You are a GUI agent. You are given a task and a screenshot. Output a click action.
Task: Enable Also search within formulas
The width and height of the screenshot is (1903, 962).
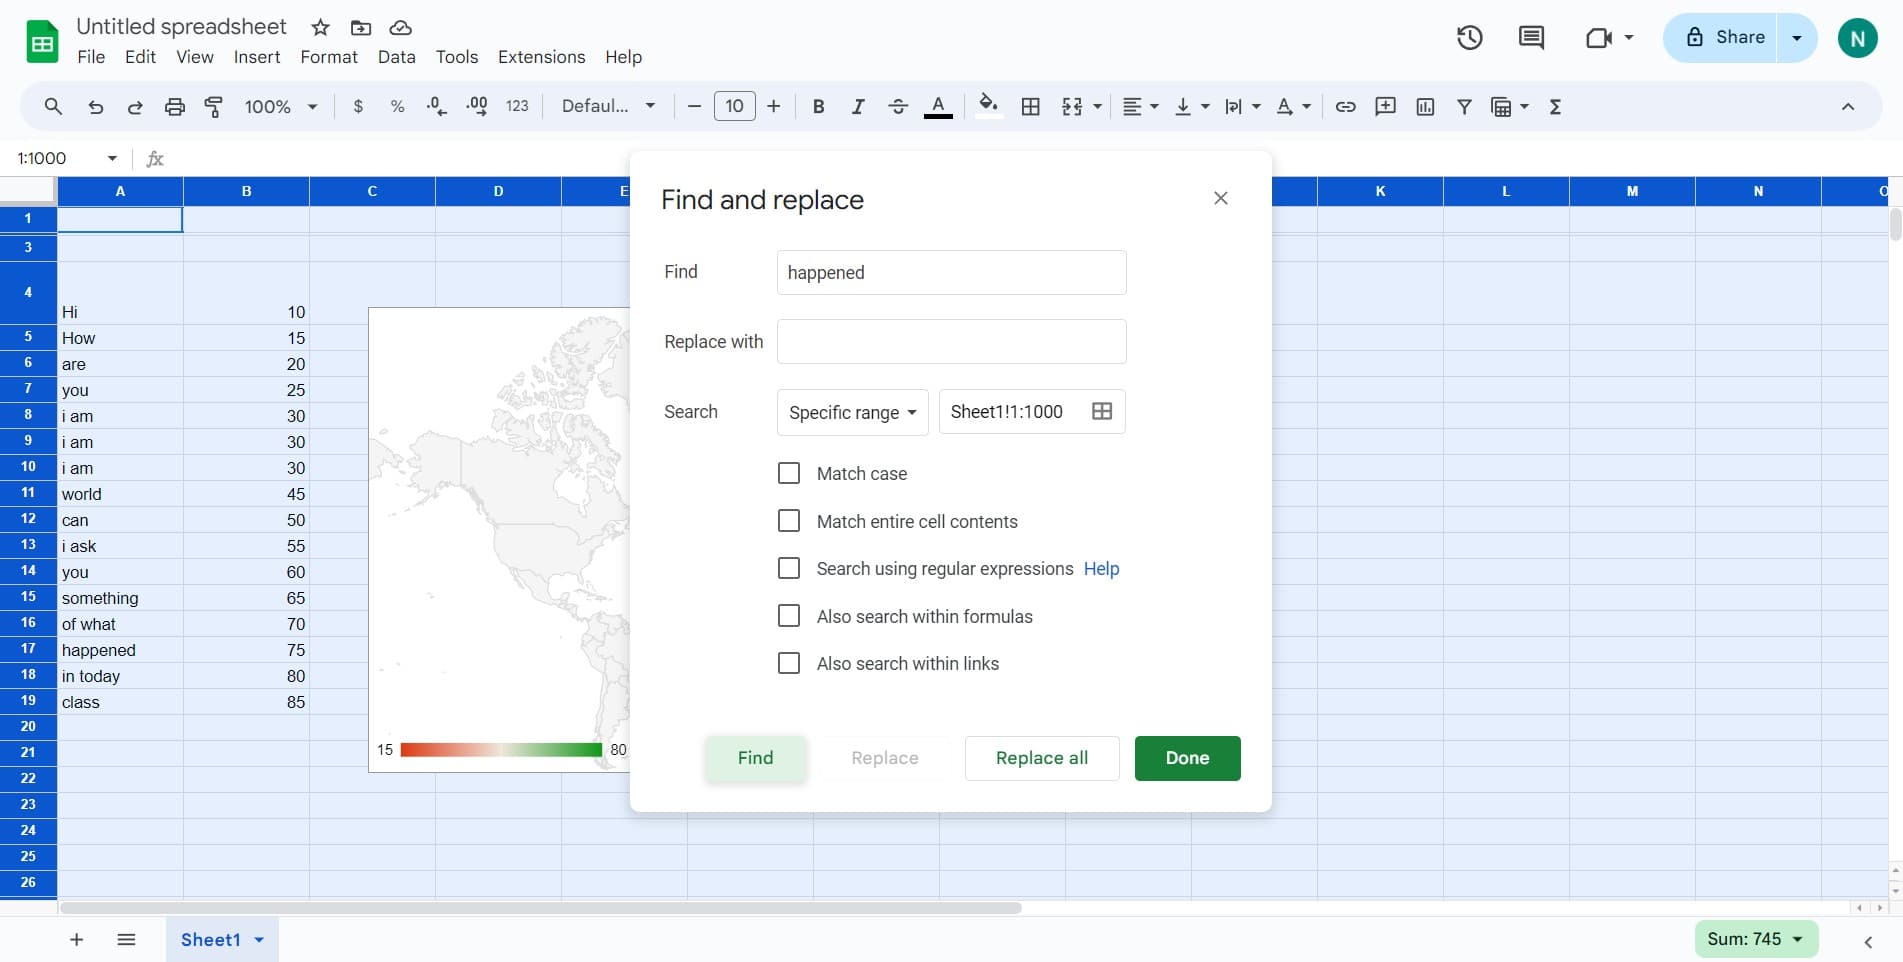pos(789,616)
